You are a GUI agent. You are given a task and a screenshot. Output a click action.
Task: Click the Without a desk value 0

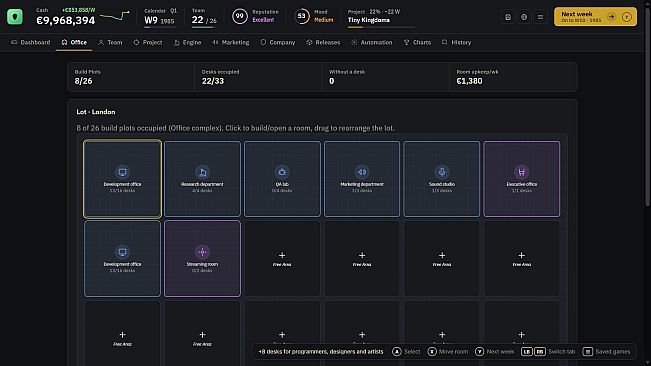[331, 81]
